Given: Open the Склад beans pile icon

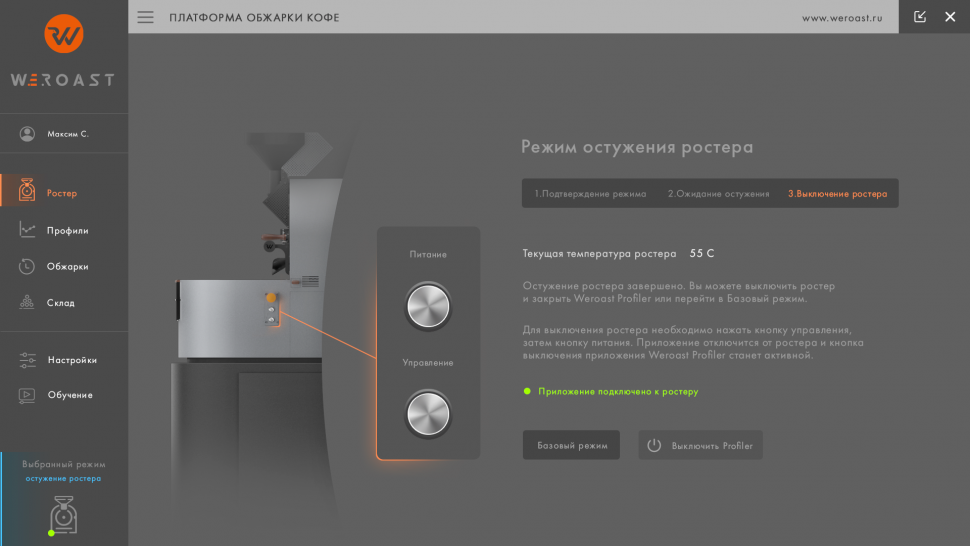Looking at the screenshot, I should click(27, 302).
